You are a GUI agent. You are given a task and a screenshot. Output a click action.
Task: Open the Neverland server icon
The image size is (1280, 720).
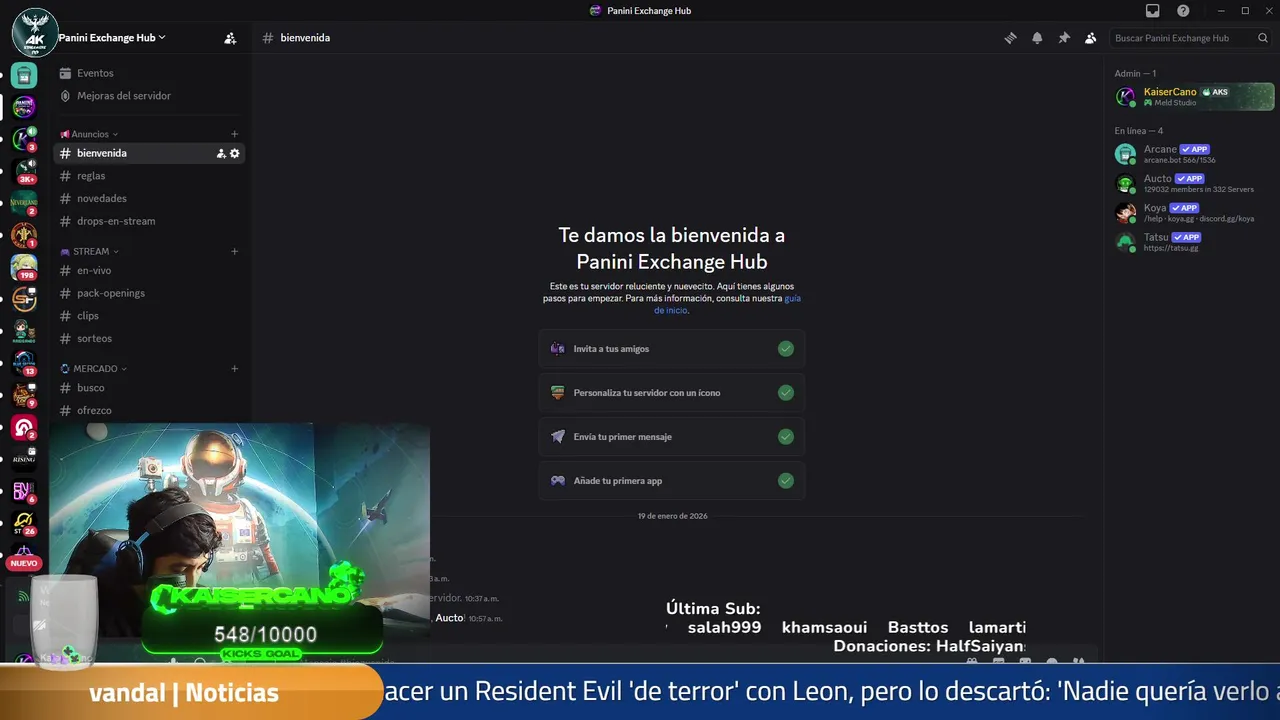[24, 203]
